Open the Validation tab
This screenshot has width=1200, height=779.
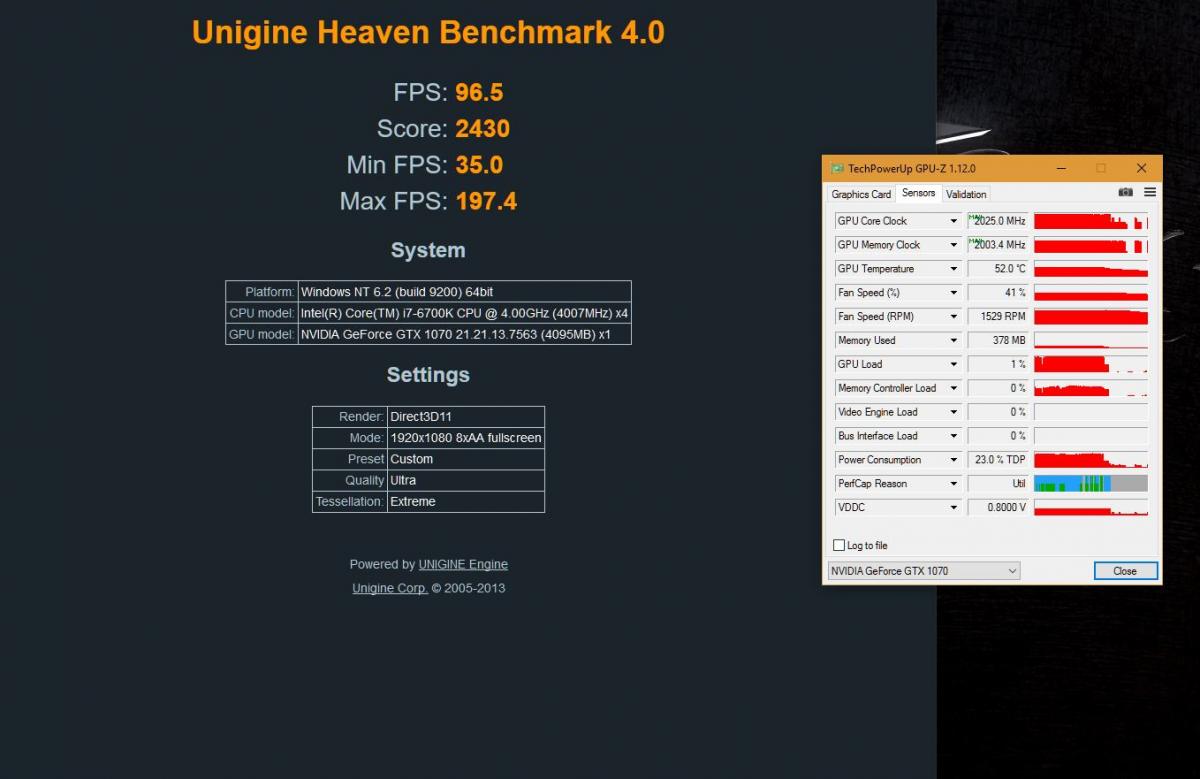coord(966,194)
